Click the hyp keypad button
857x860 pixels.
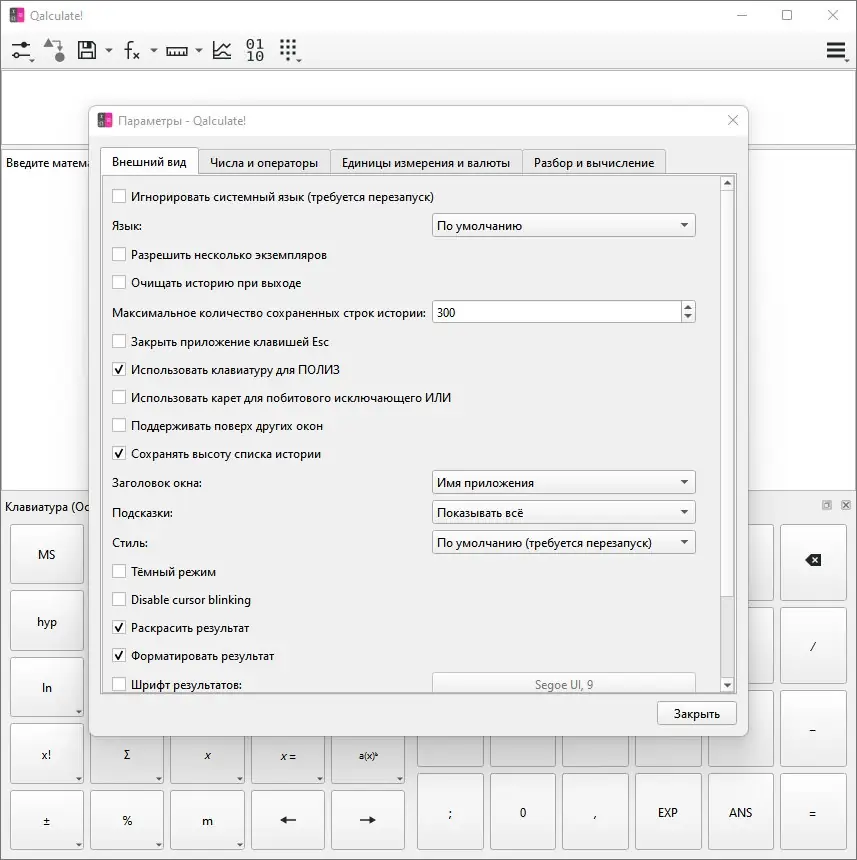(47, 621)
